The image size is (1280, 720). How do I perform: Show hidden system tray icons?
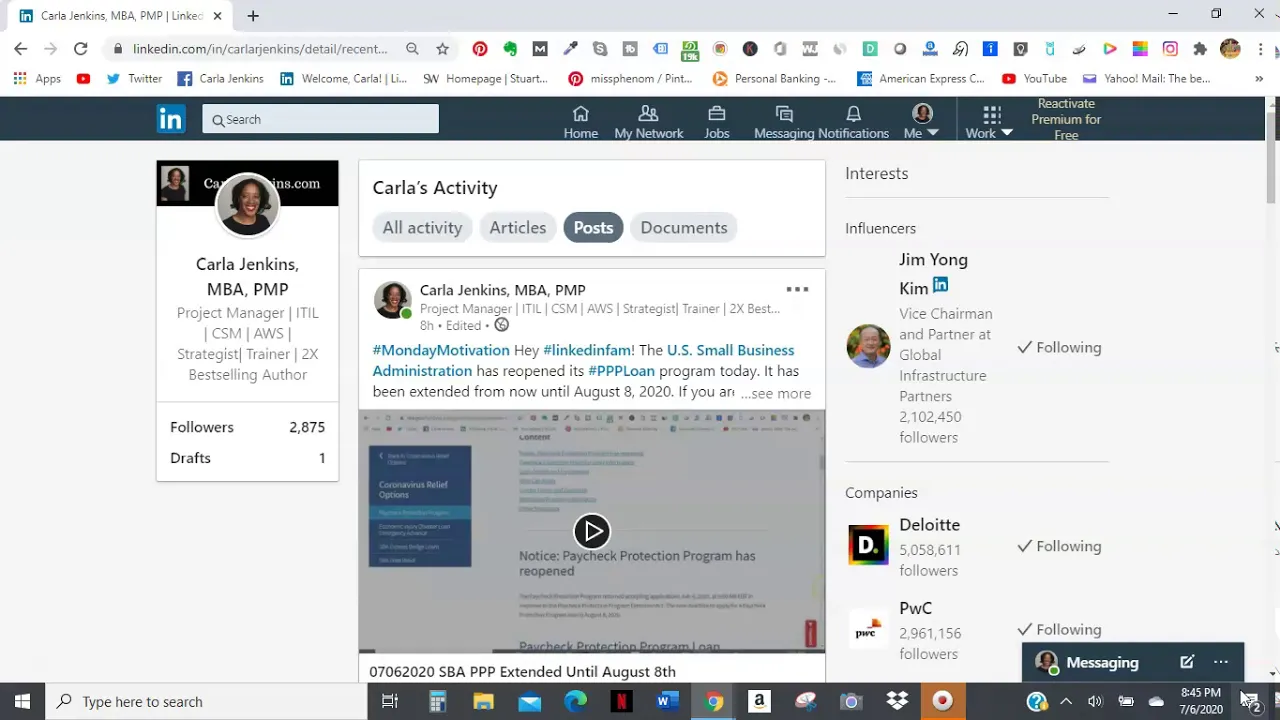(x=1066, y=701)
